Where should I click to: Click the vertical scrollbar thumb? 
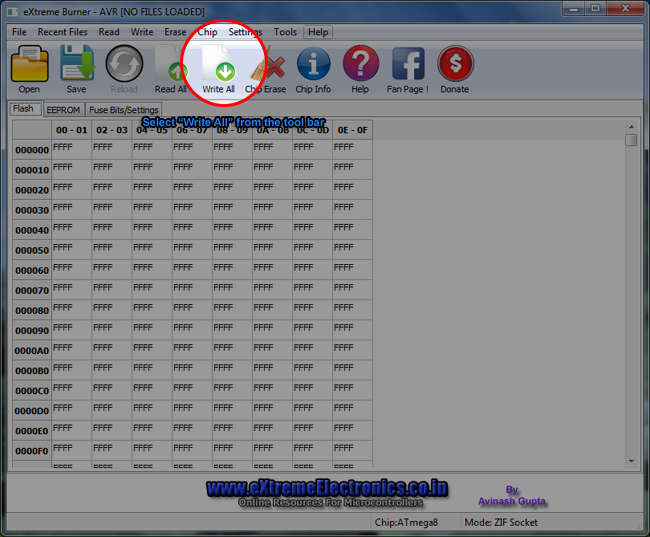coord(631,140)
